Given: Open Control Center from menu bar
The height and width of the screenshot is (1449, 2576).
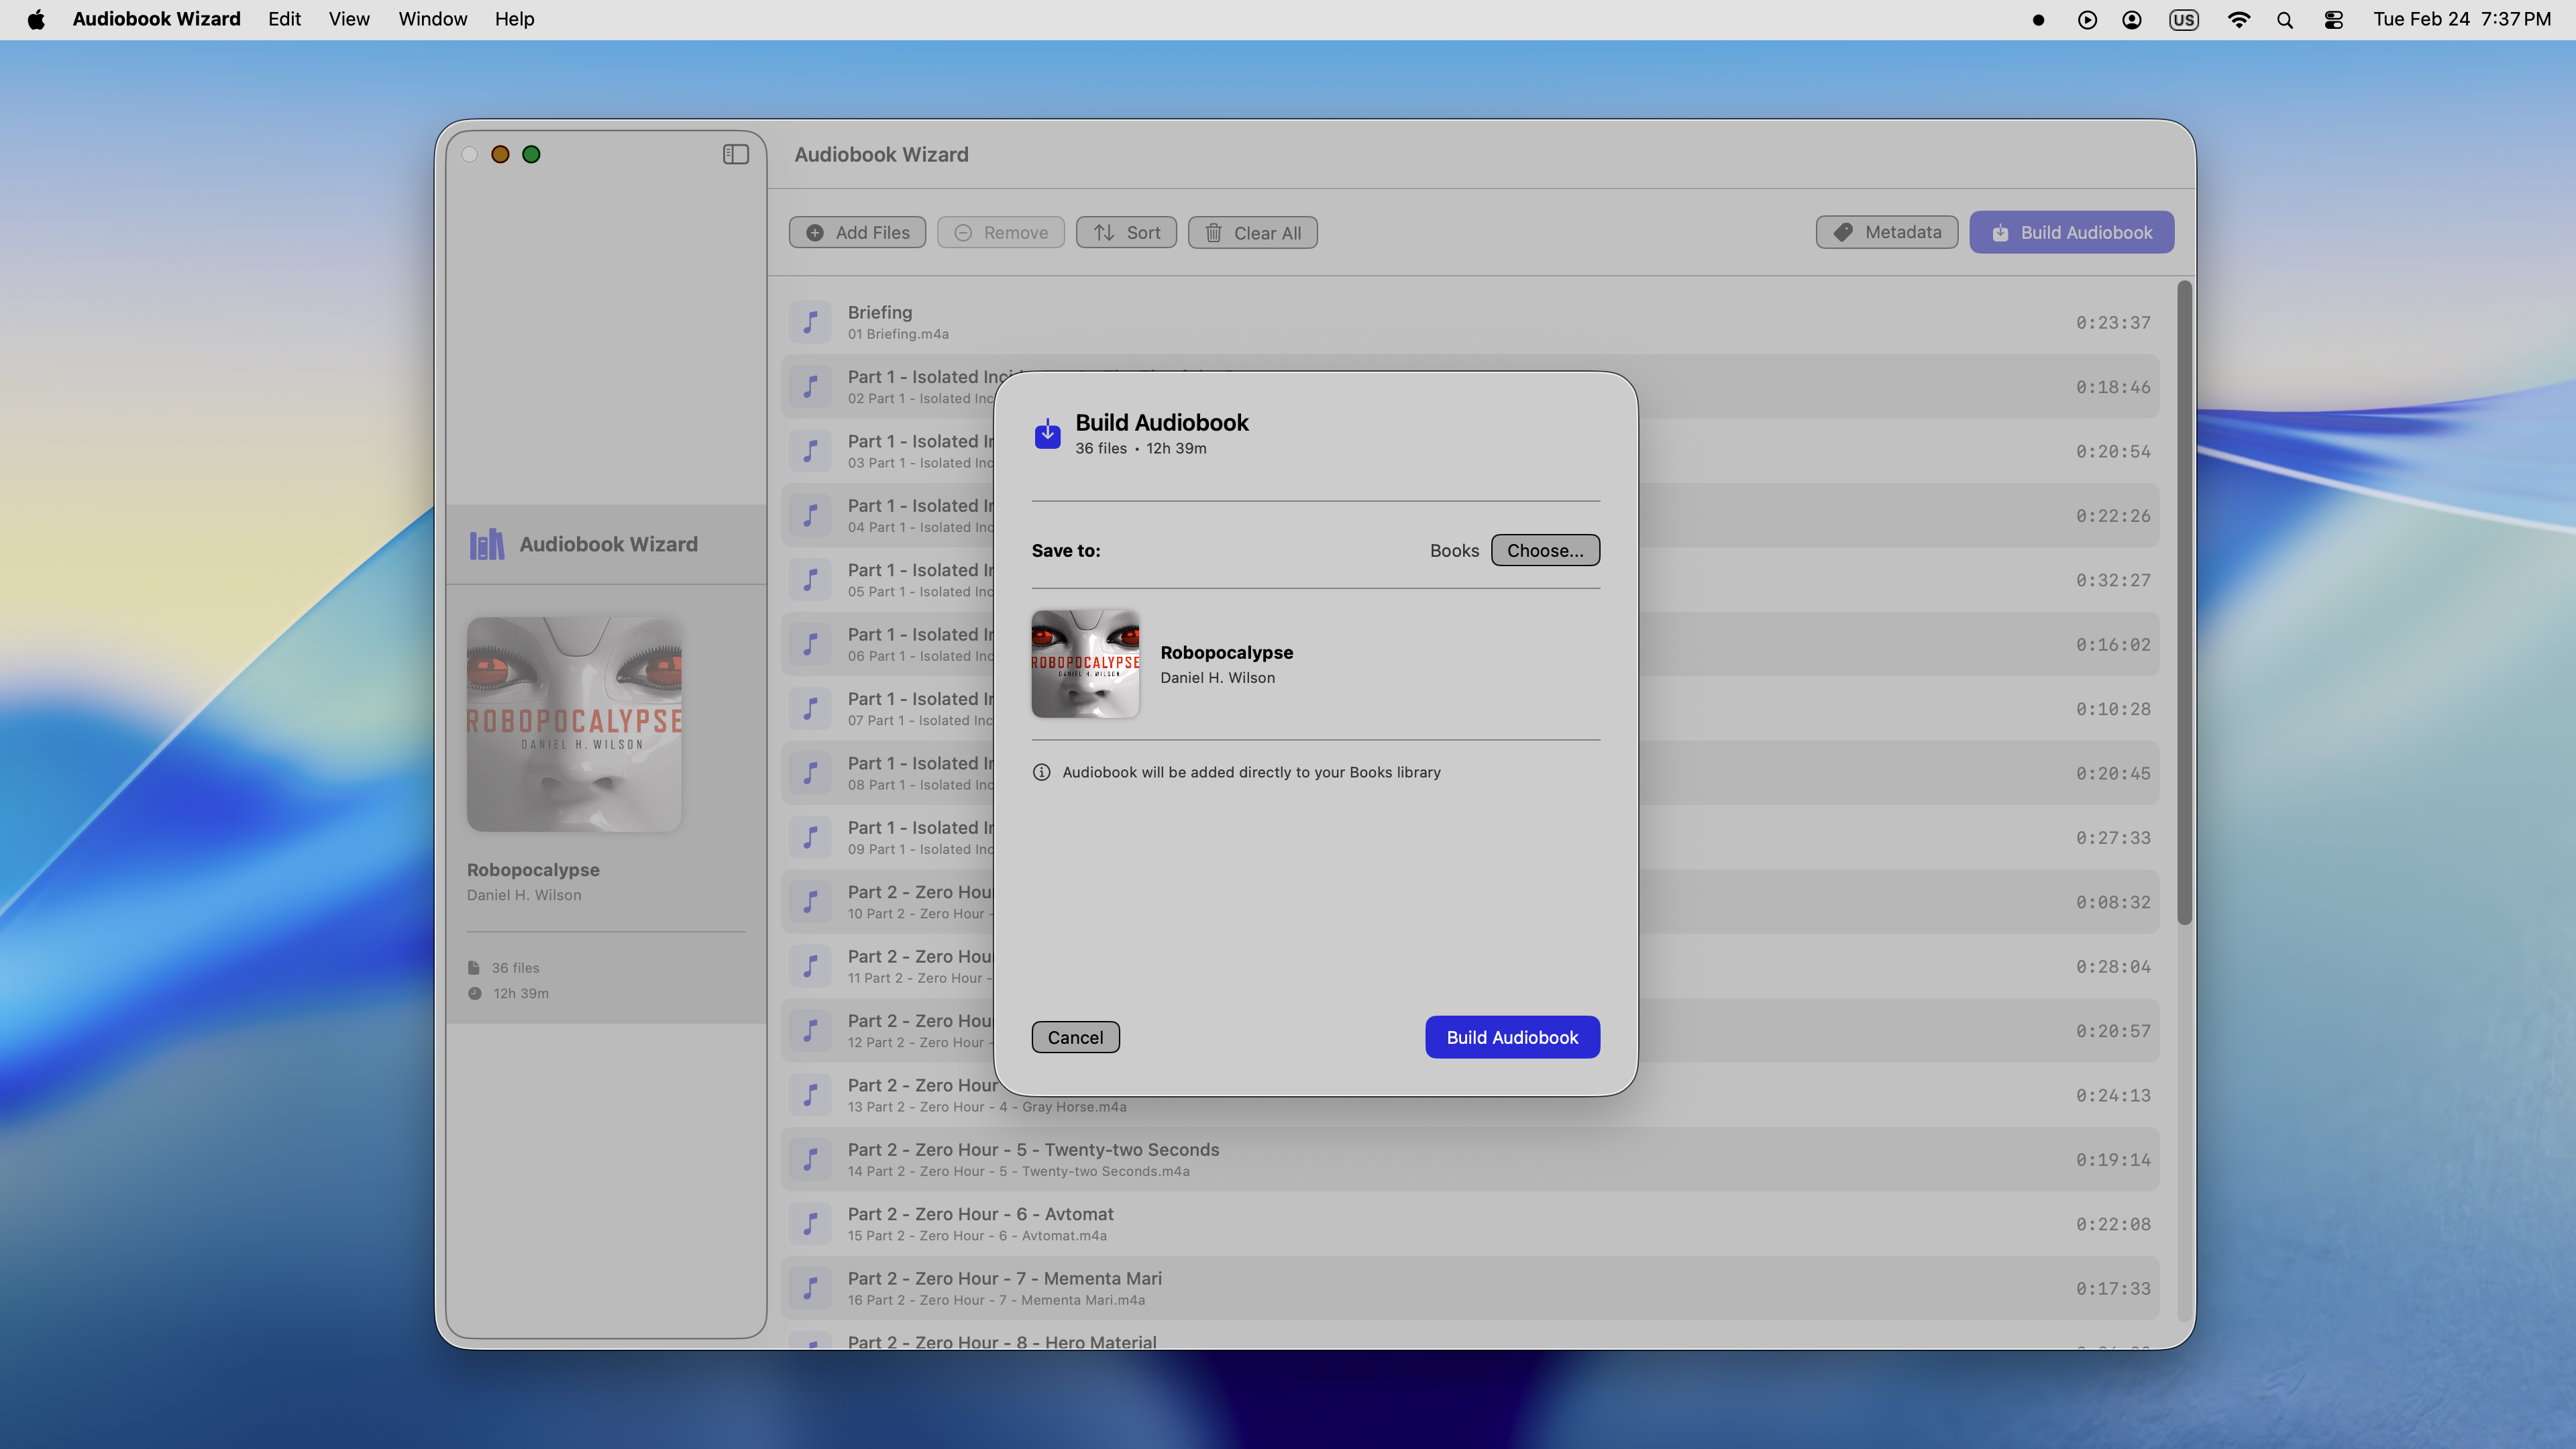Looking at the screenshot, I should (2333, 20).
